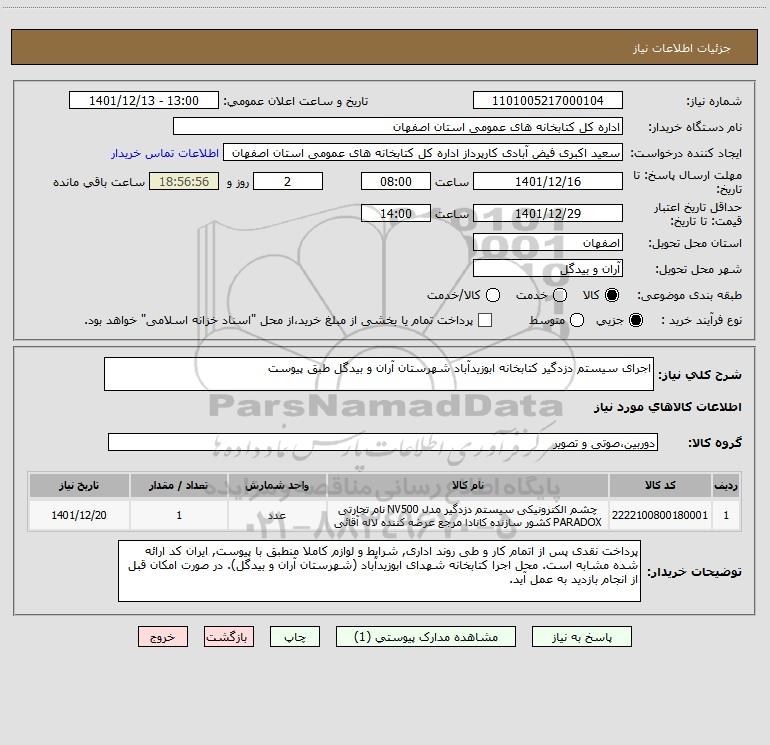770x745 pixels.
Task: Click the announcement date field 1401/12/13 - 13:00
Action: coord(144,100)
